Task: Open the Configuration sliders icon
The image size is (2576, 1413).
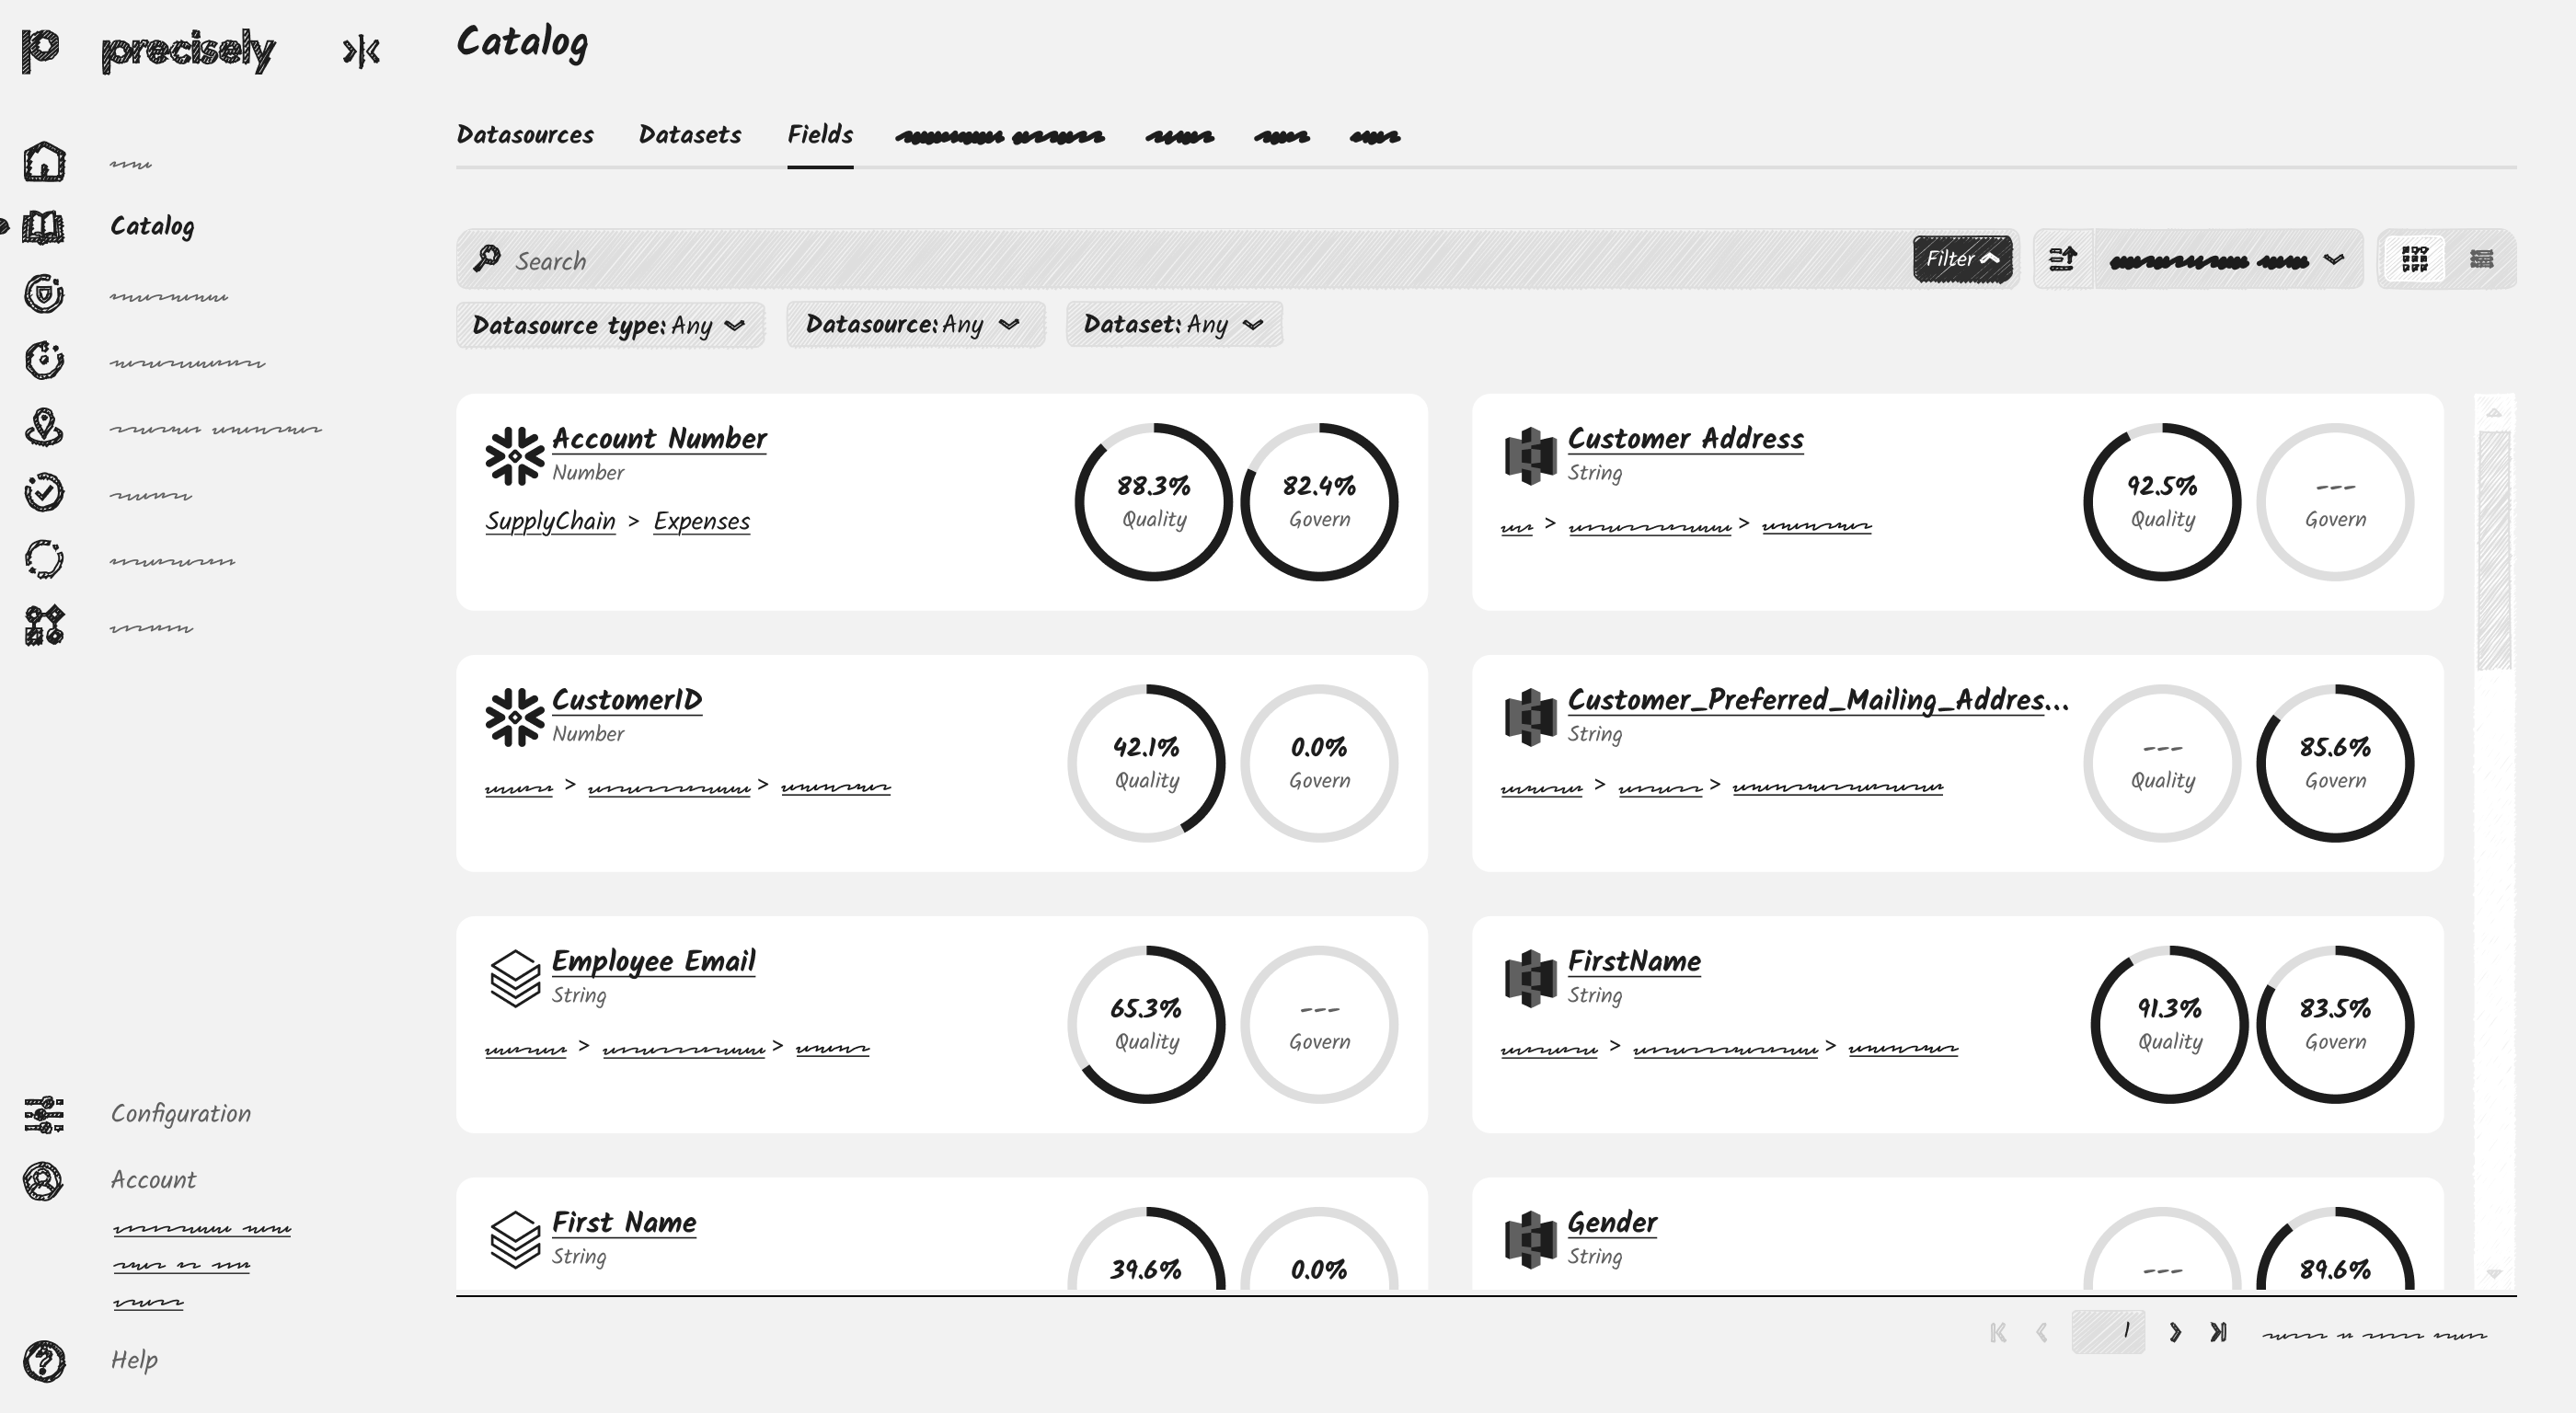Action: 44,1114
